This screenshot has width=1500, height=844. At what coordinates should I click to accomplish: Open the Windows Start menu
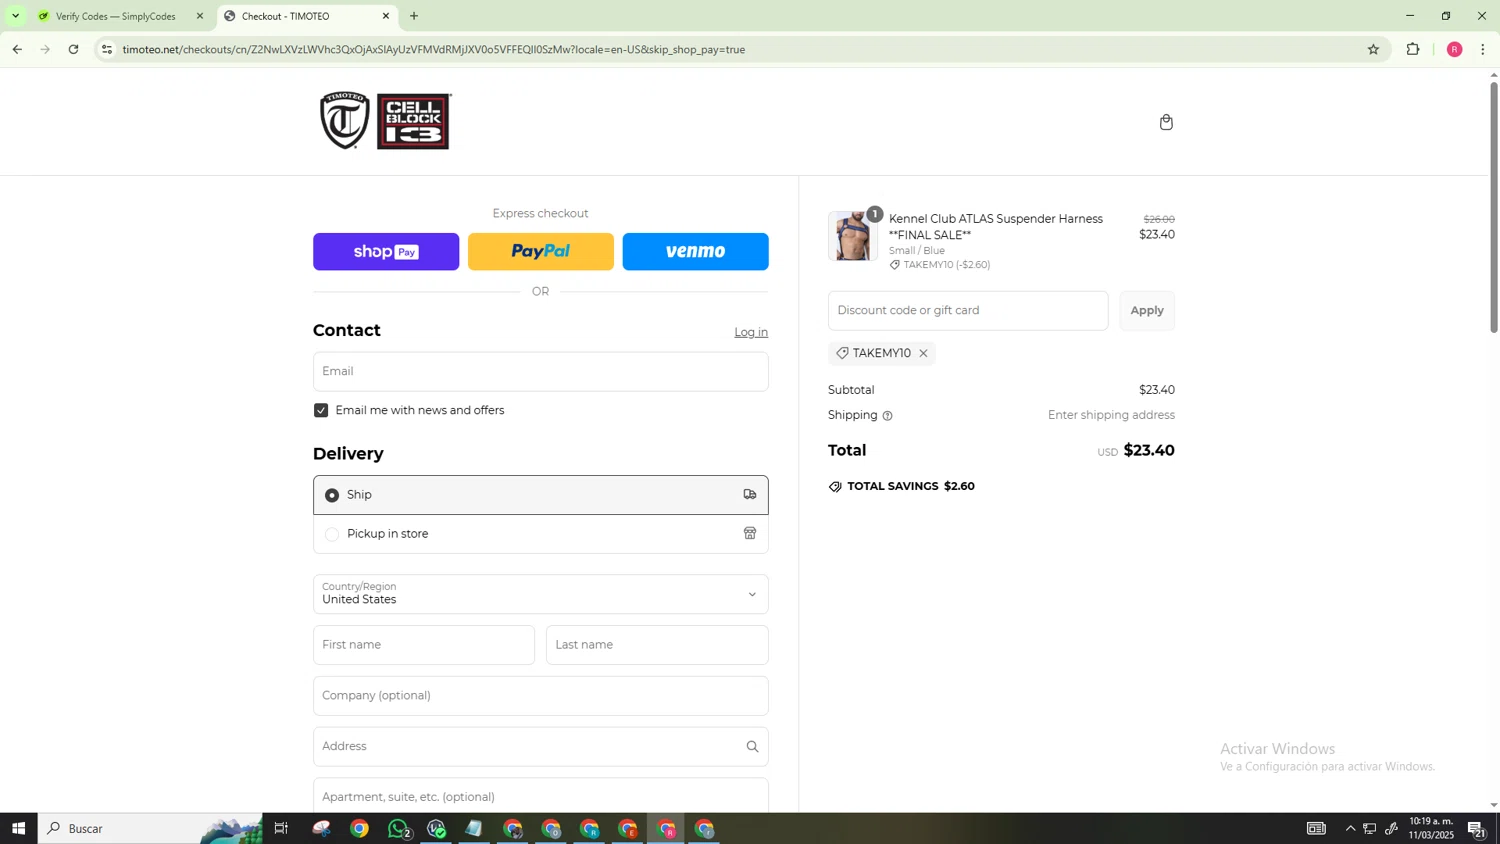[x=18, y=828]
